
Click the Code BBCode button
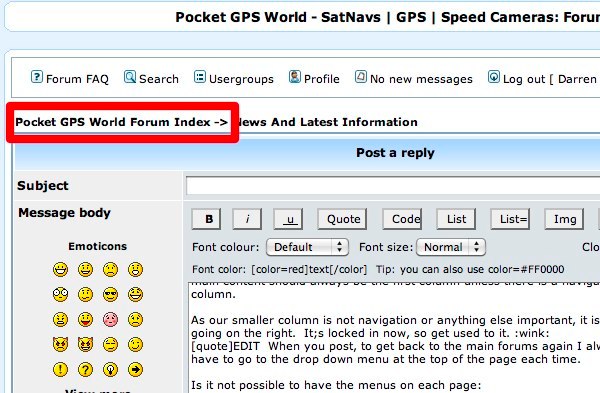(x=402, y=219)
